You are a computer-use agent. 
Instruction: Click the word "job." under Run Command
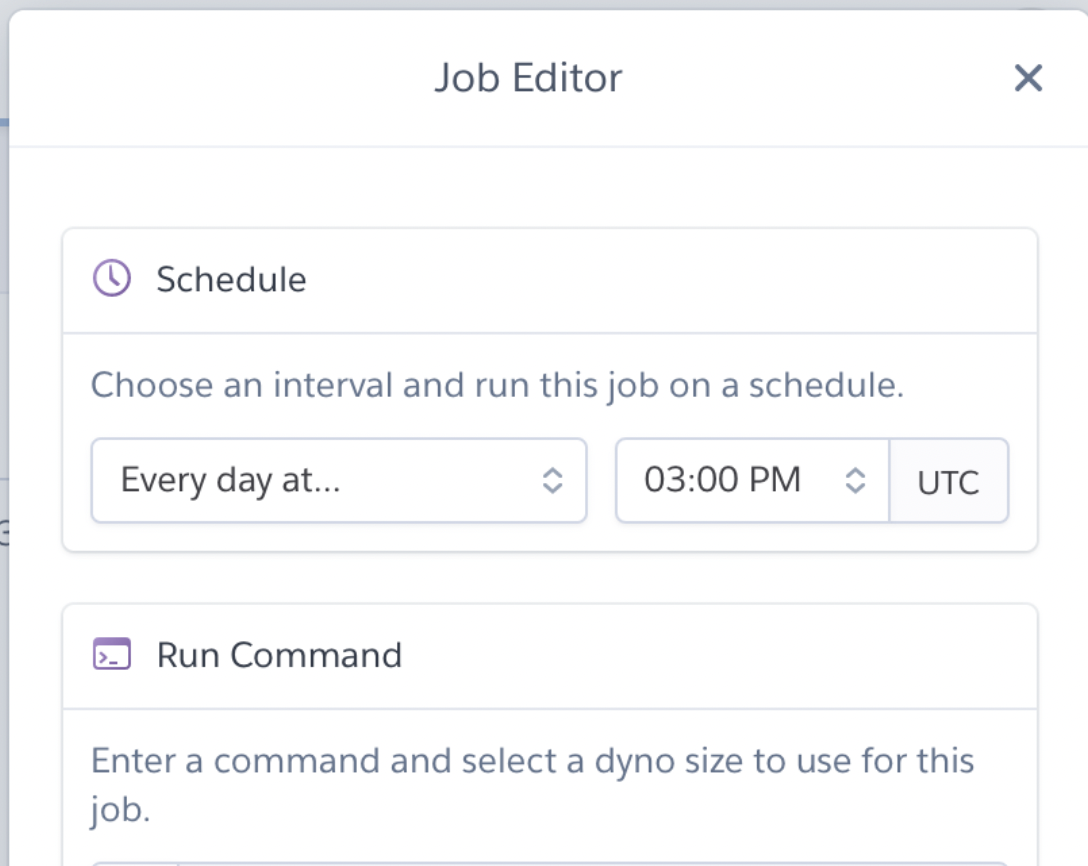pos(120,809)
